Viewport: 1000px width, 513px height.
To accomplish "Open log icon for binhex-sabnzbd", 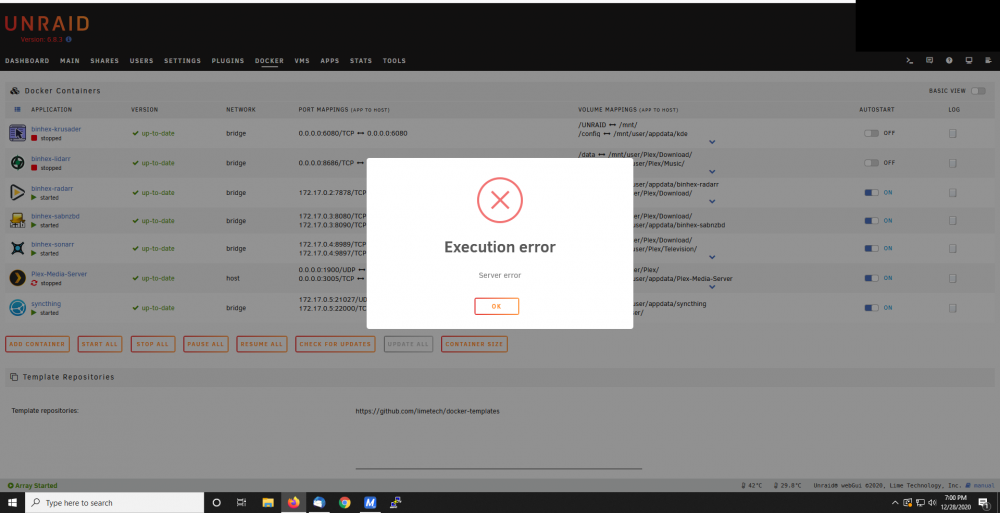I will (953, 221).
